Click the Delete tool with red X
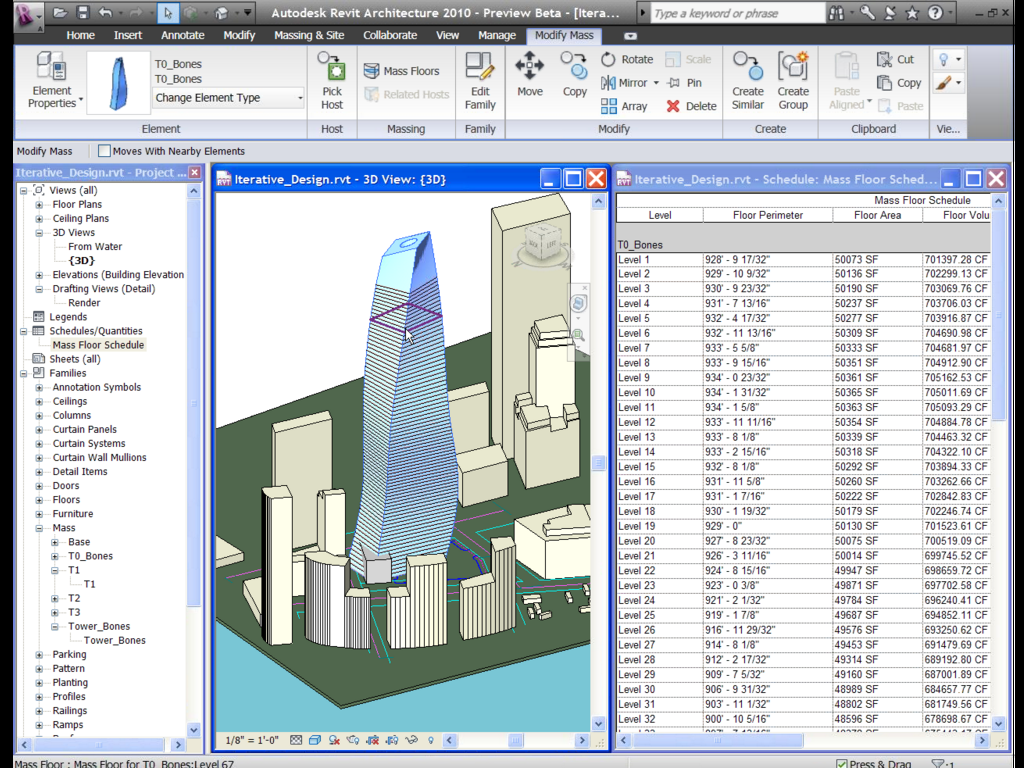1024x768 pixels. (x=691, y=106)
